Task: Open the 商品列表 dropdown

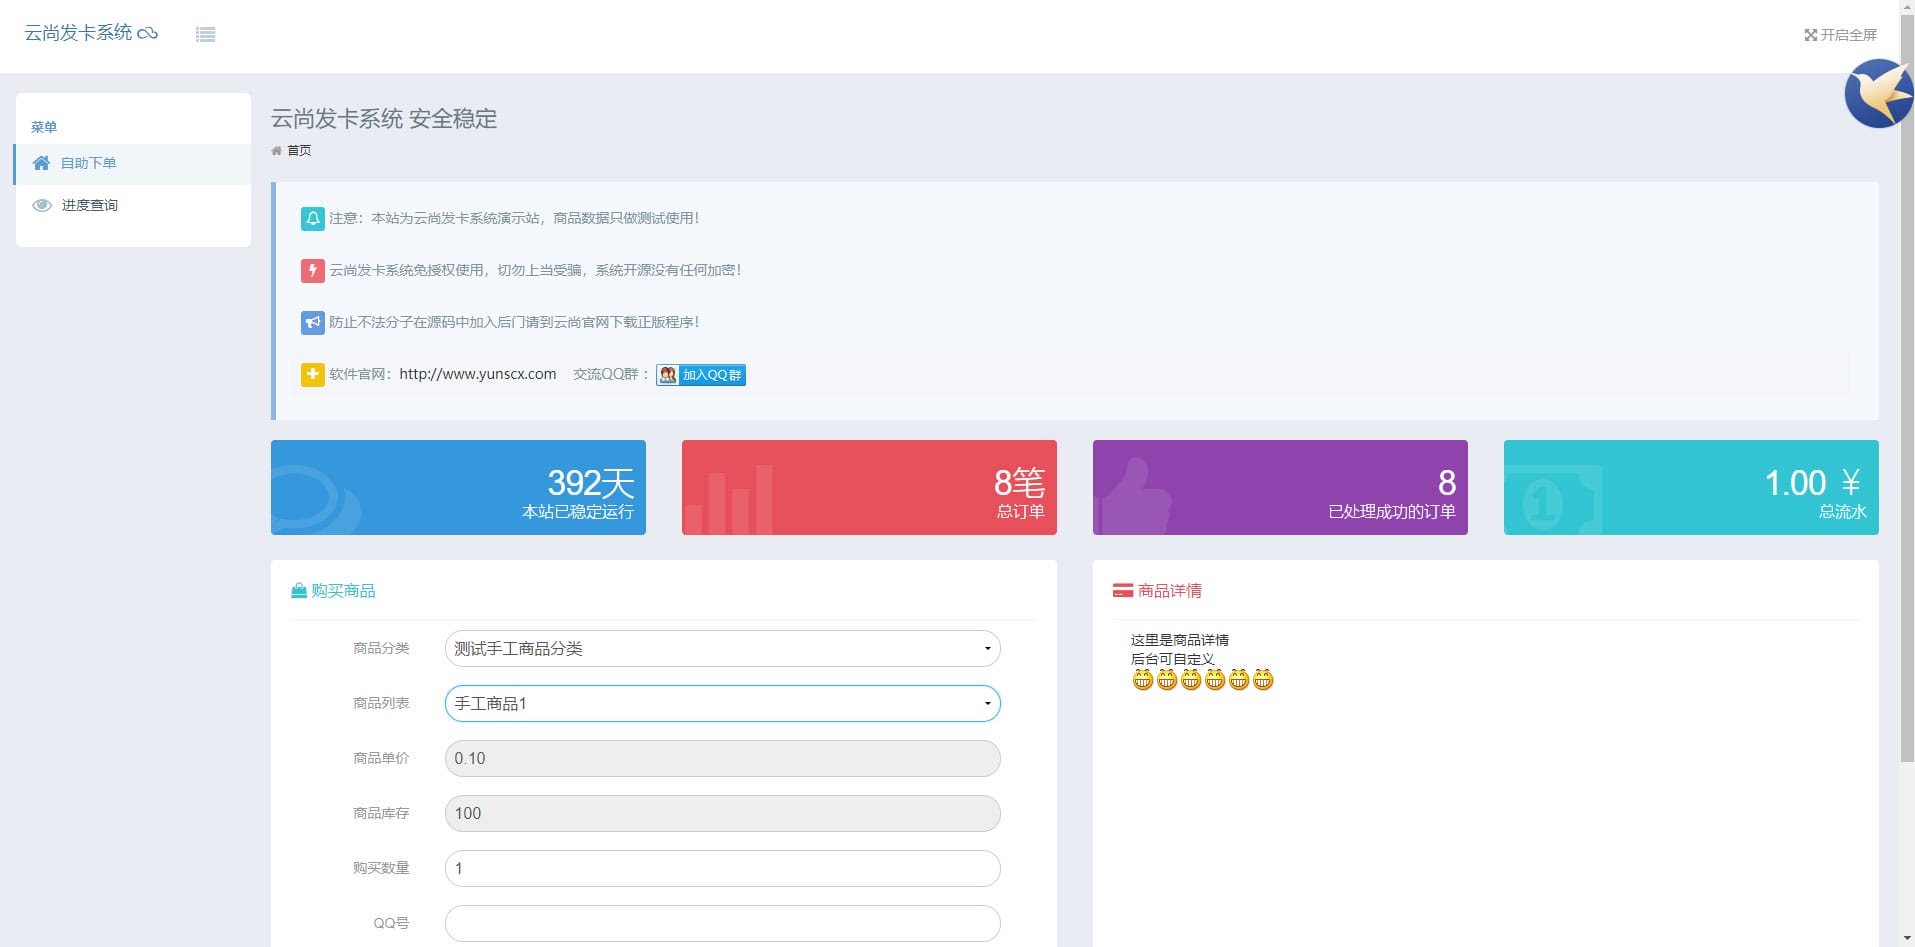Action: (722, 703)
